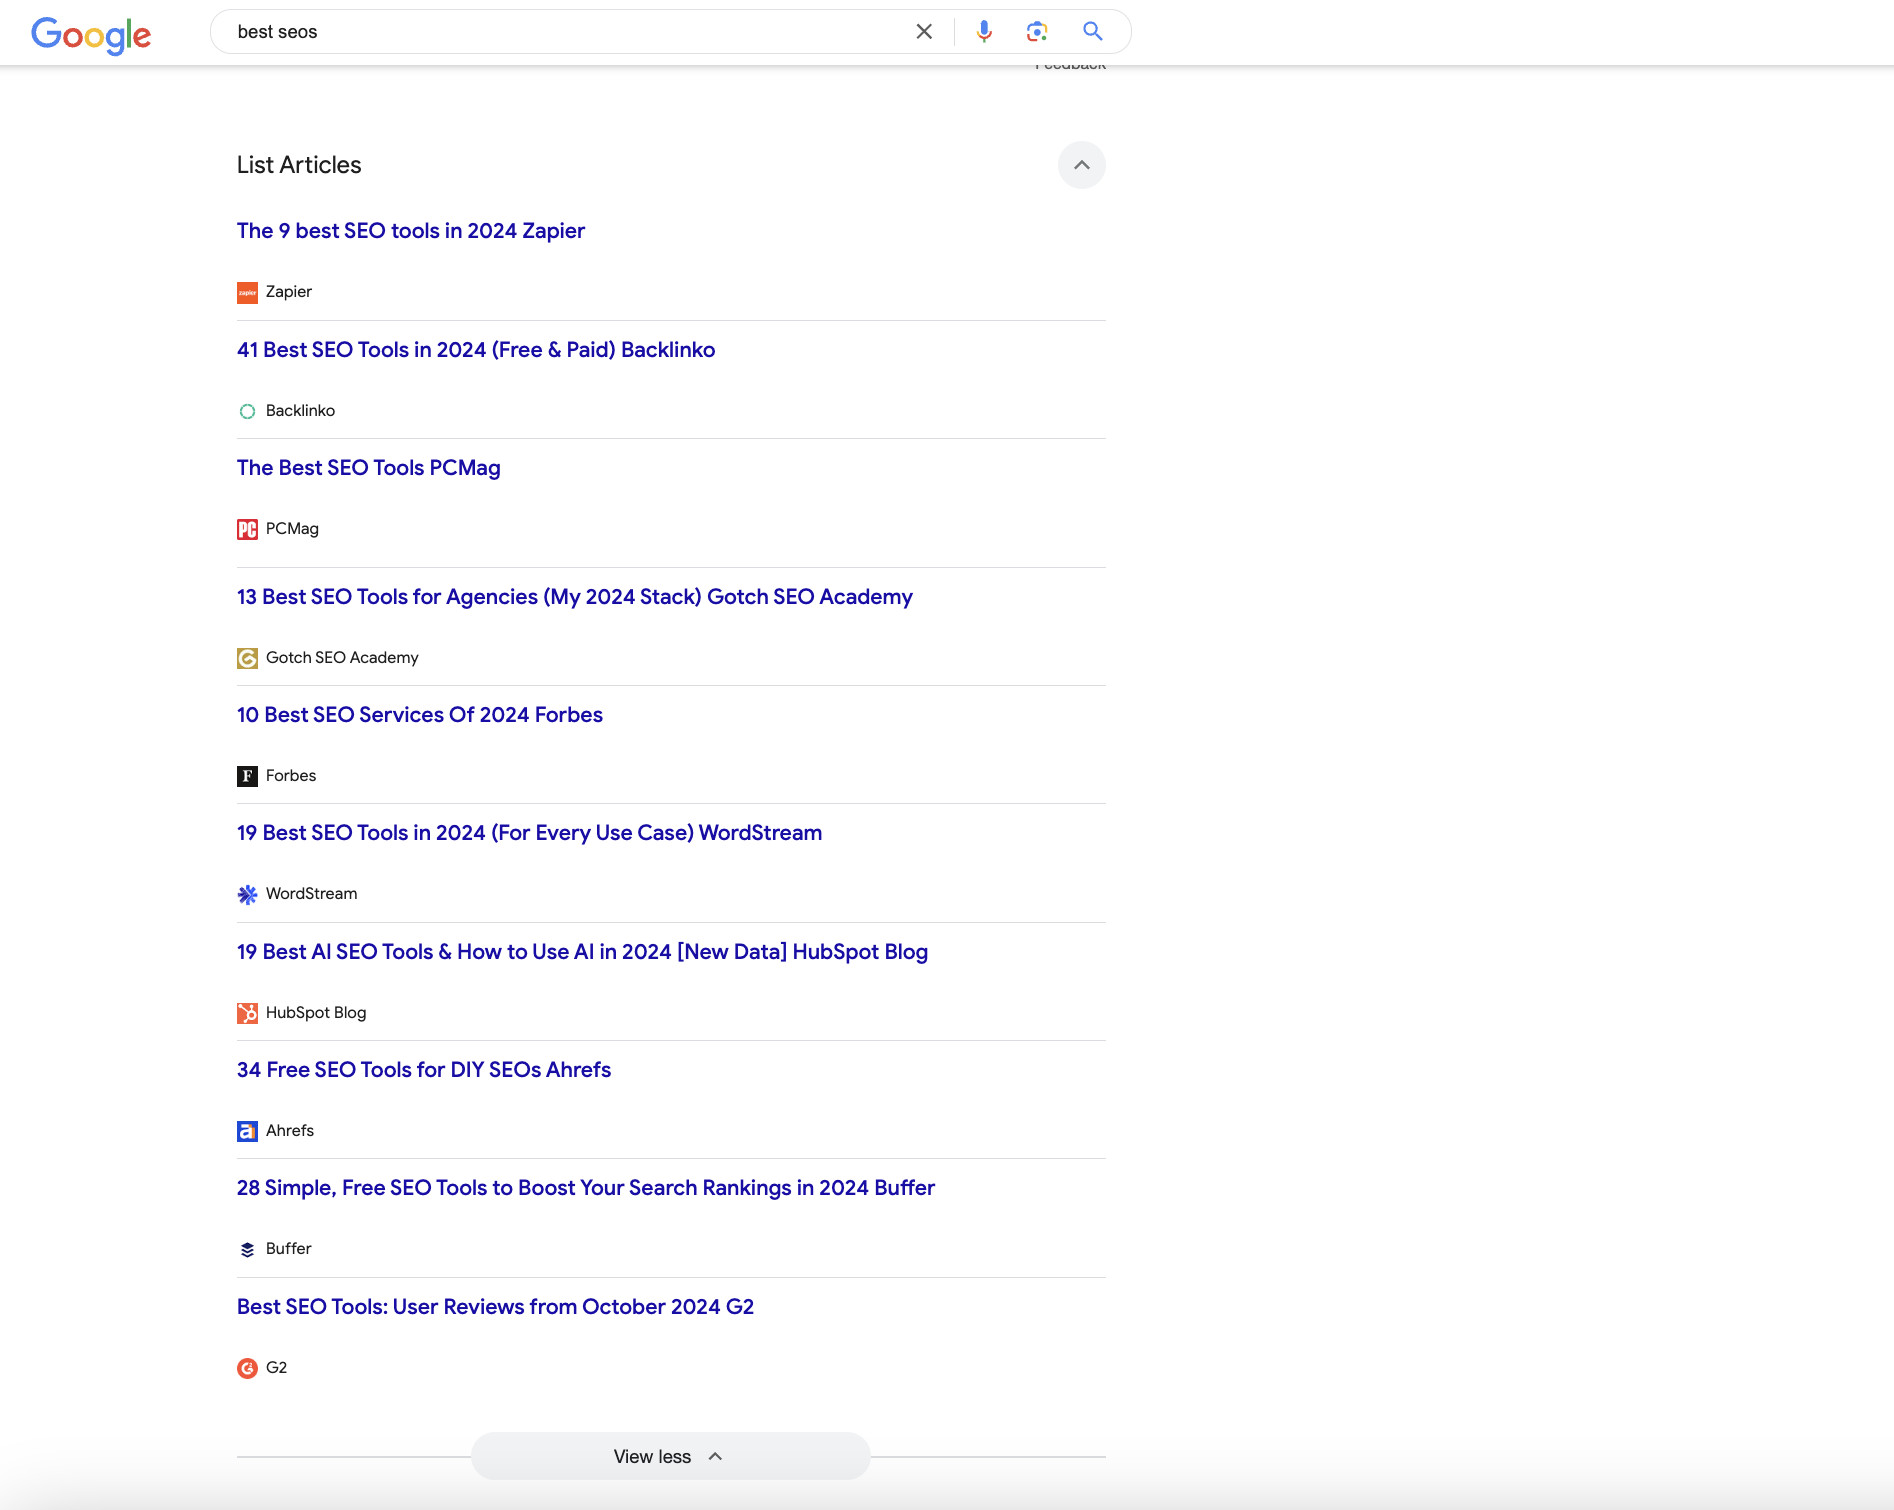
Task: Click the Ahrefs site icon
Action: coord(247,1130)
